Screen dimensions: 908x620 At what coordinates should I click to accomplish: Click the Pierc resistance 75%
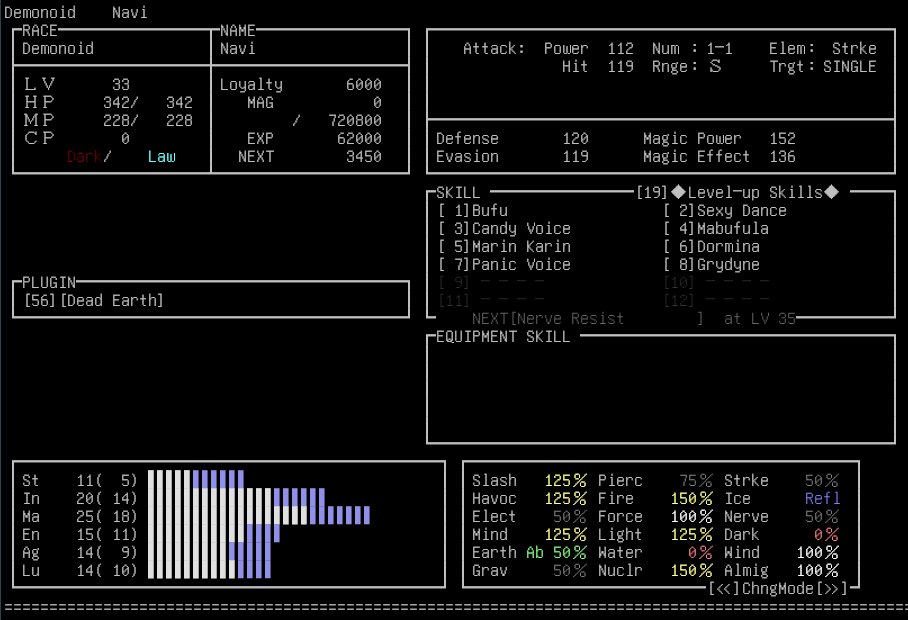(x=695, y=480)
